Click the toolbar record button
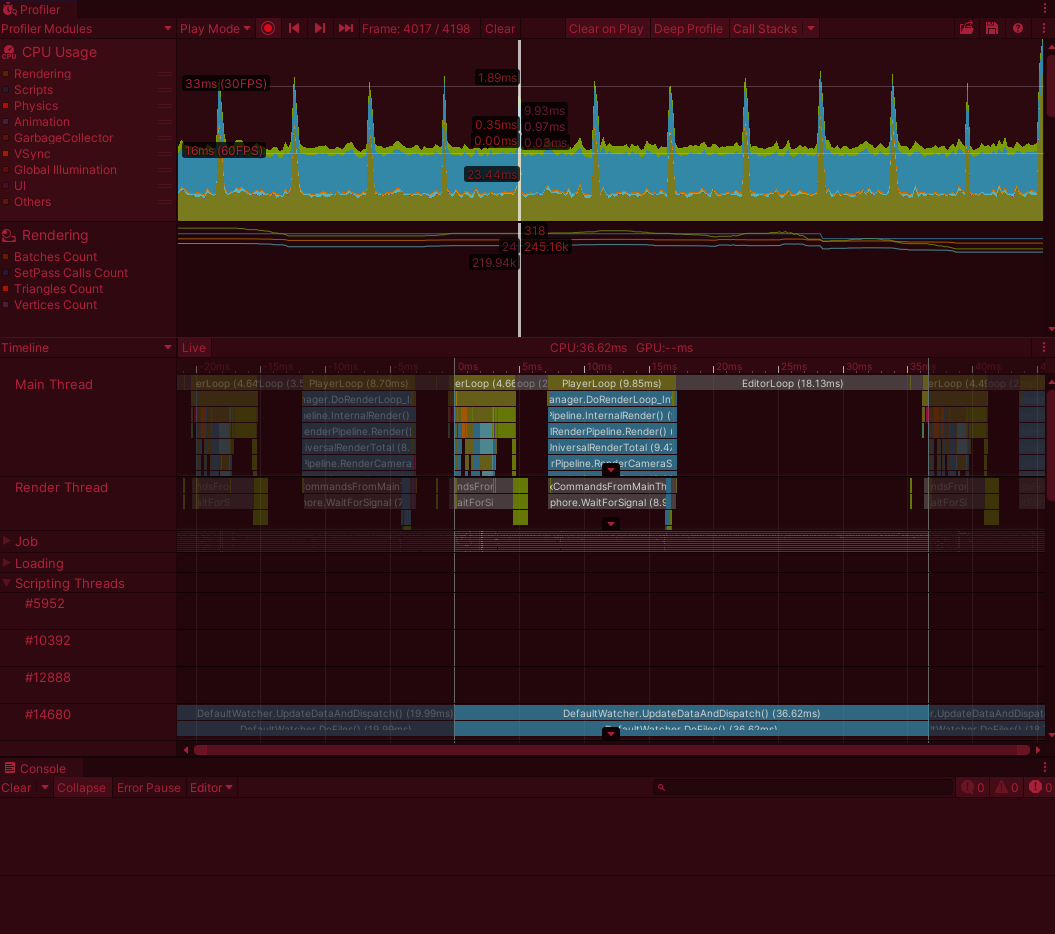Viewport: 1055px width, 934px height. [x=268, y=28]
